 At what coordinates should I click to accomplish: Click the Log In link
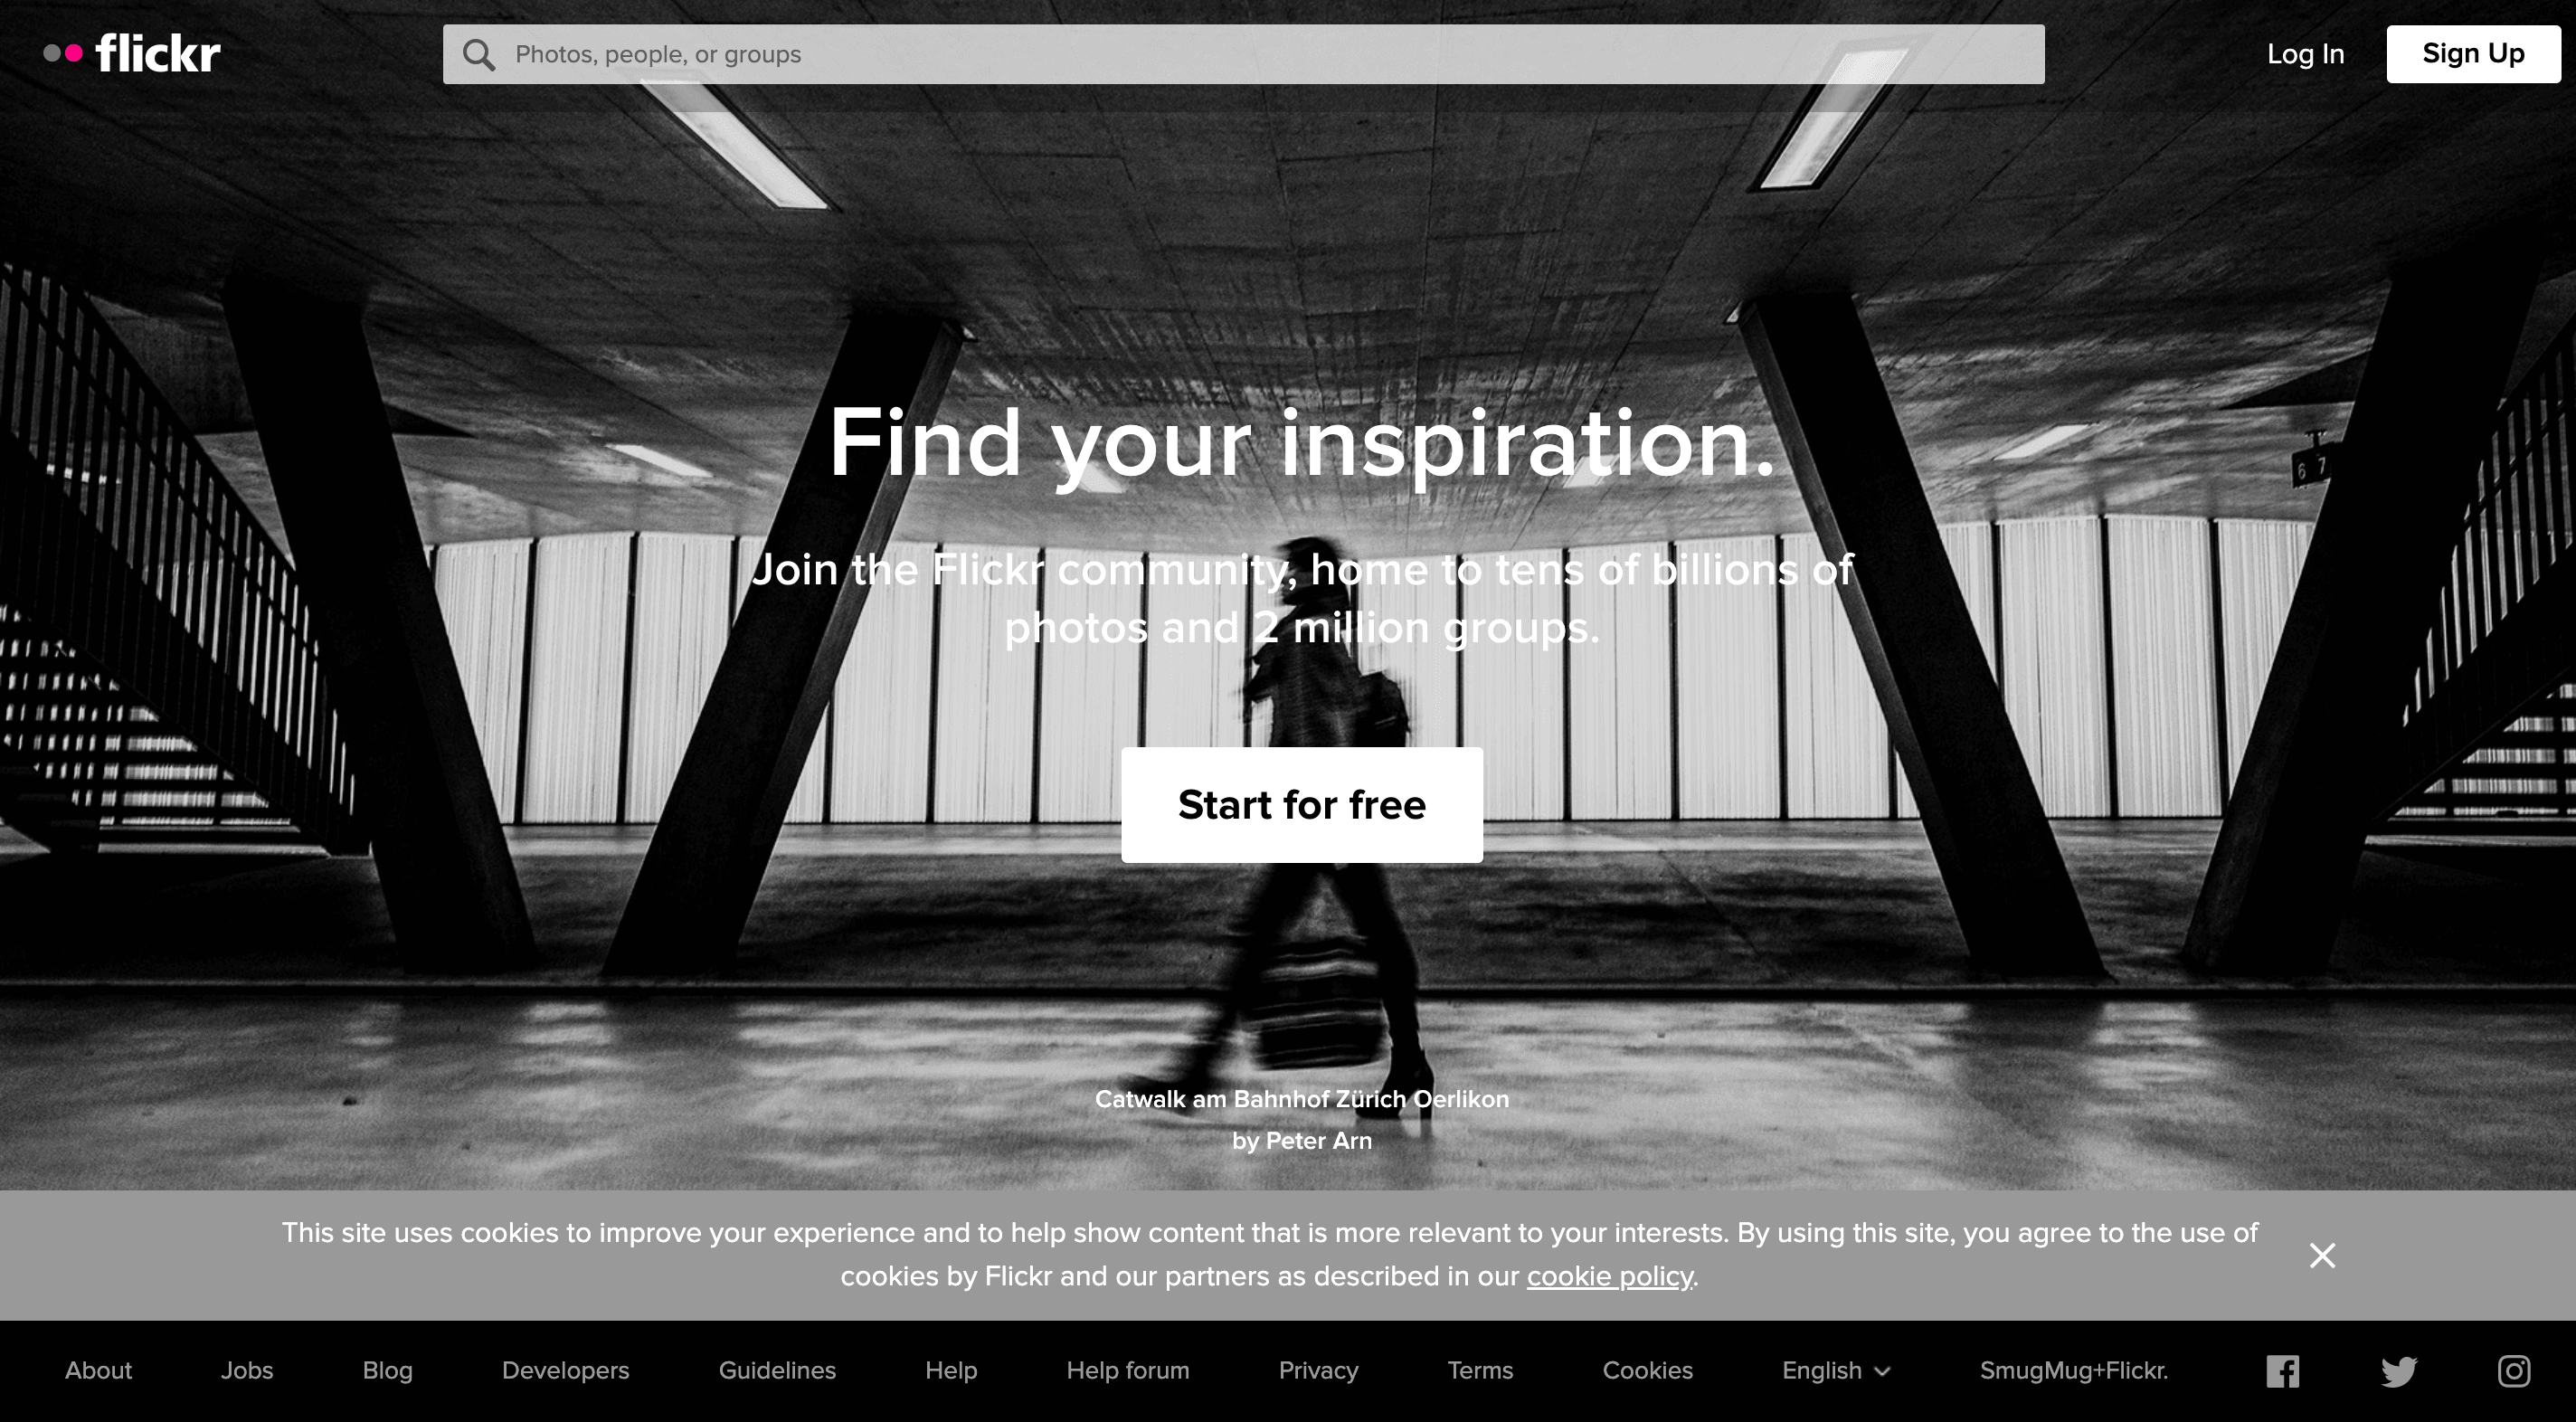2303,54
